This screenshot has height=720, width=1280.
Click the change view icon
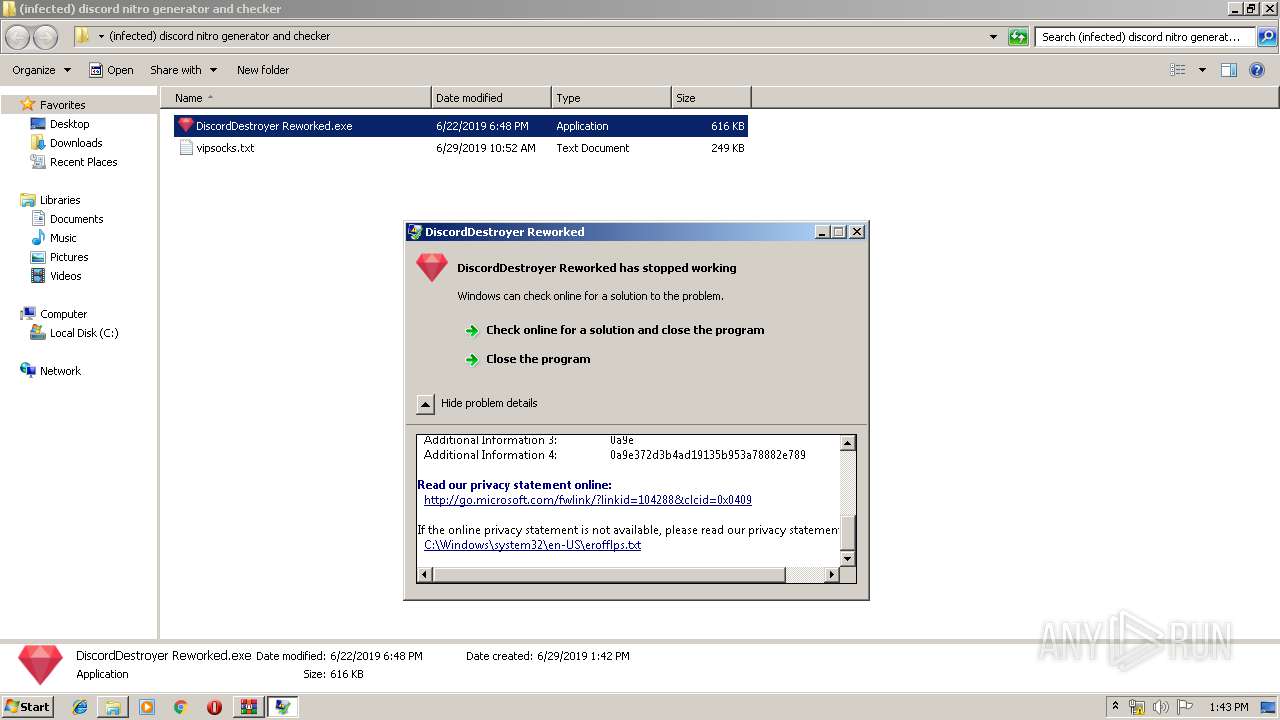pyautogui.click(x=1178, y=70)
